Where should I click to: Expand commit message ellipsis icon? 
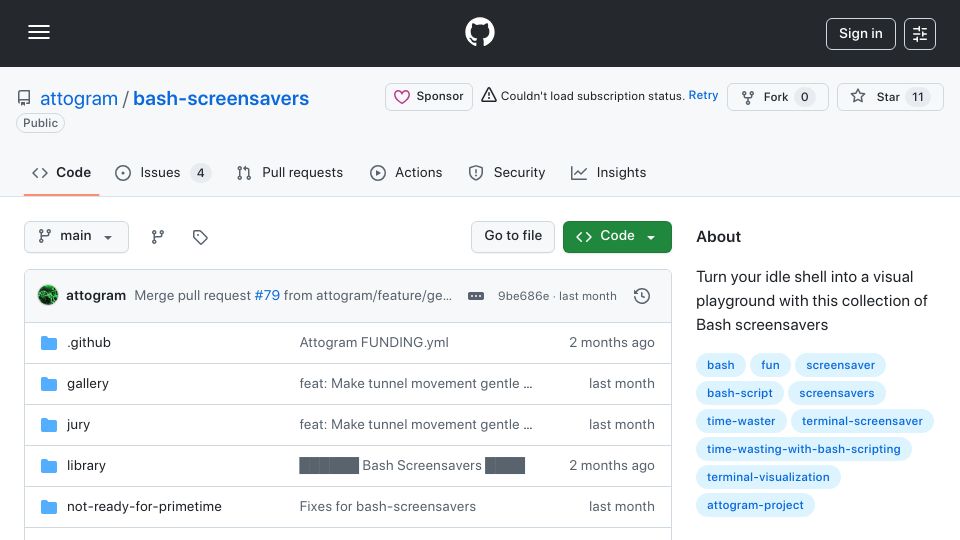(476, 296)
